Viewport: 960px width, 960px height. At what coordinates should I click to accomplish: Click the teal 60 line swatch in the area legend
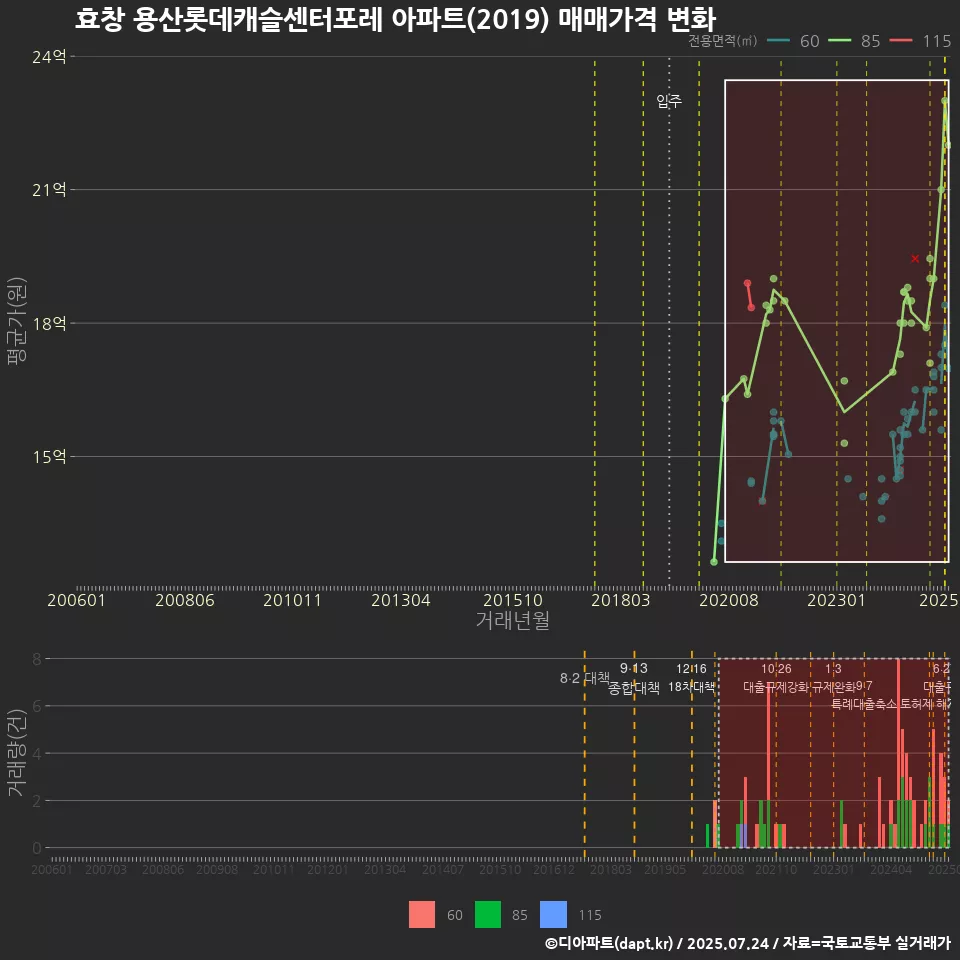pyautogui.click(x=778, y=41)
